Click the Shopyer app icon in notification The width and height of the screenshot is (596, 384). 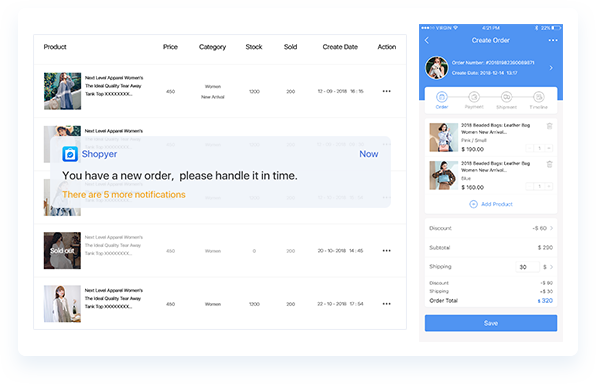pos(70,154)
